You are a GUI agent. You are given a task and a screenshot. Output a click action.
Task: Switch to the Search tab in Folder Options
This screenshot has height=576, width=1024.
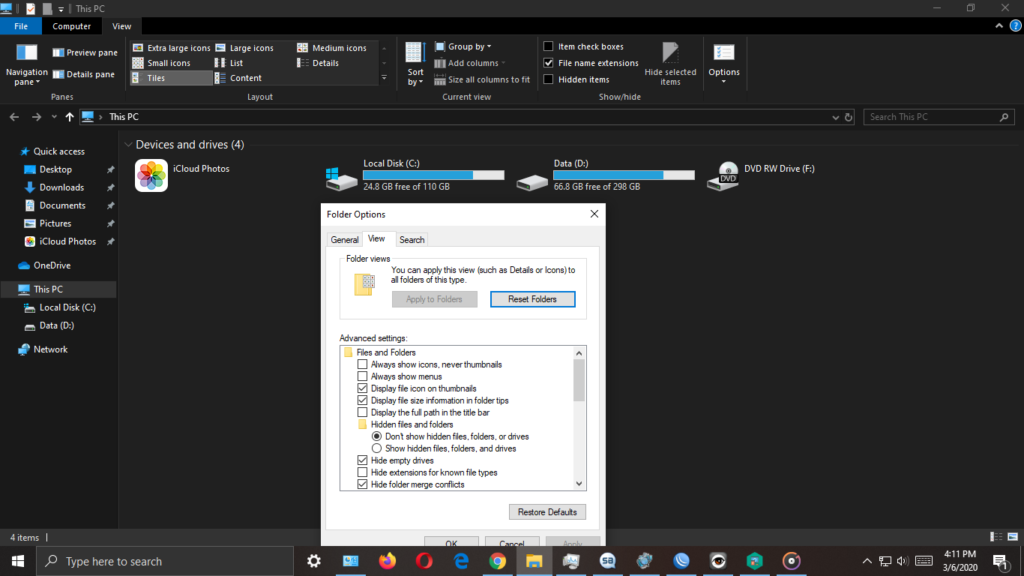(x=412, y=240)
